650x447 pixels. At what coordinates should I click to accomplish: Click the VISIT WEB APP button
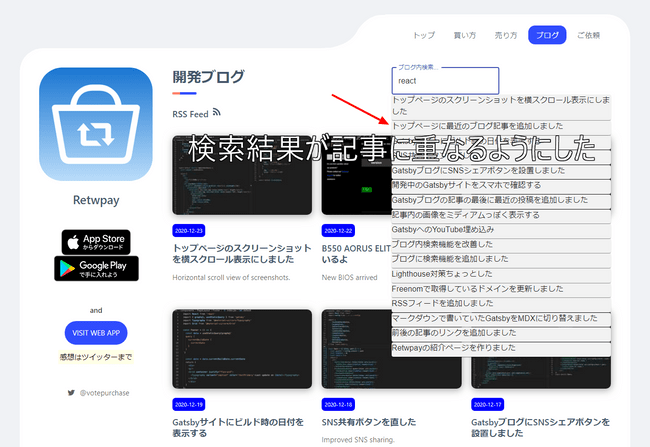tap(96, 333)
